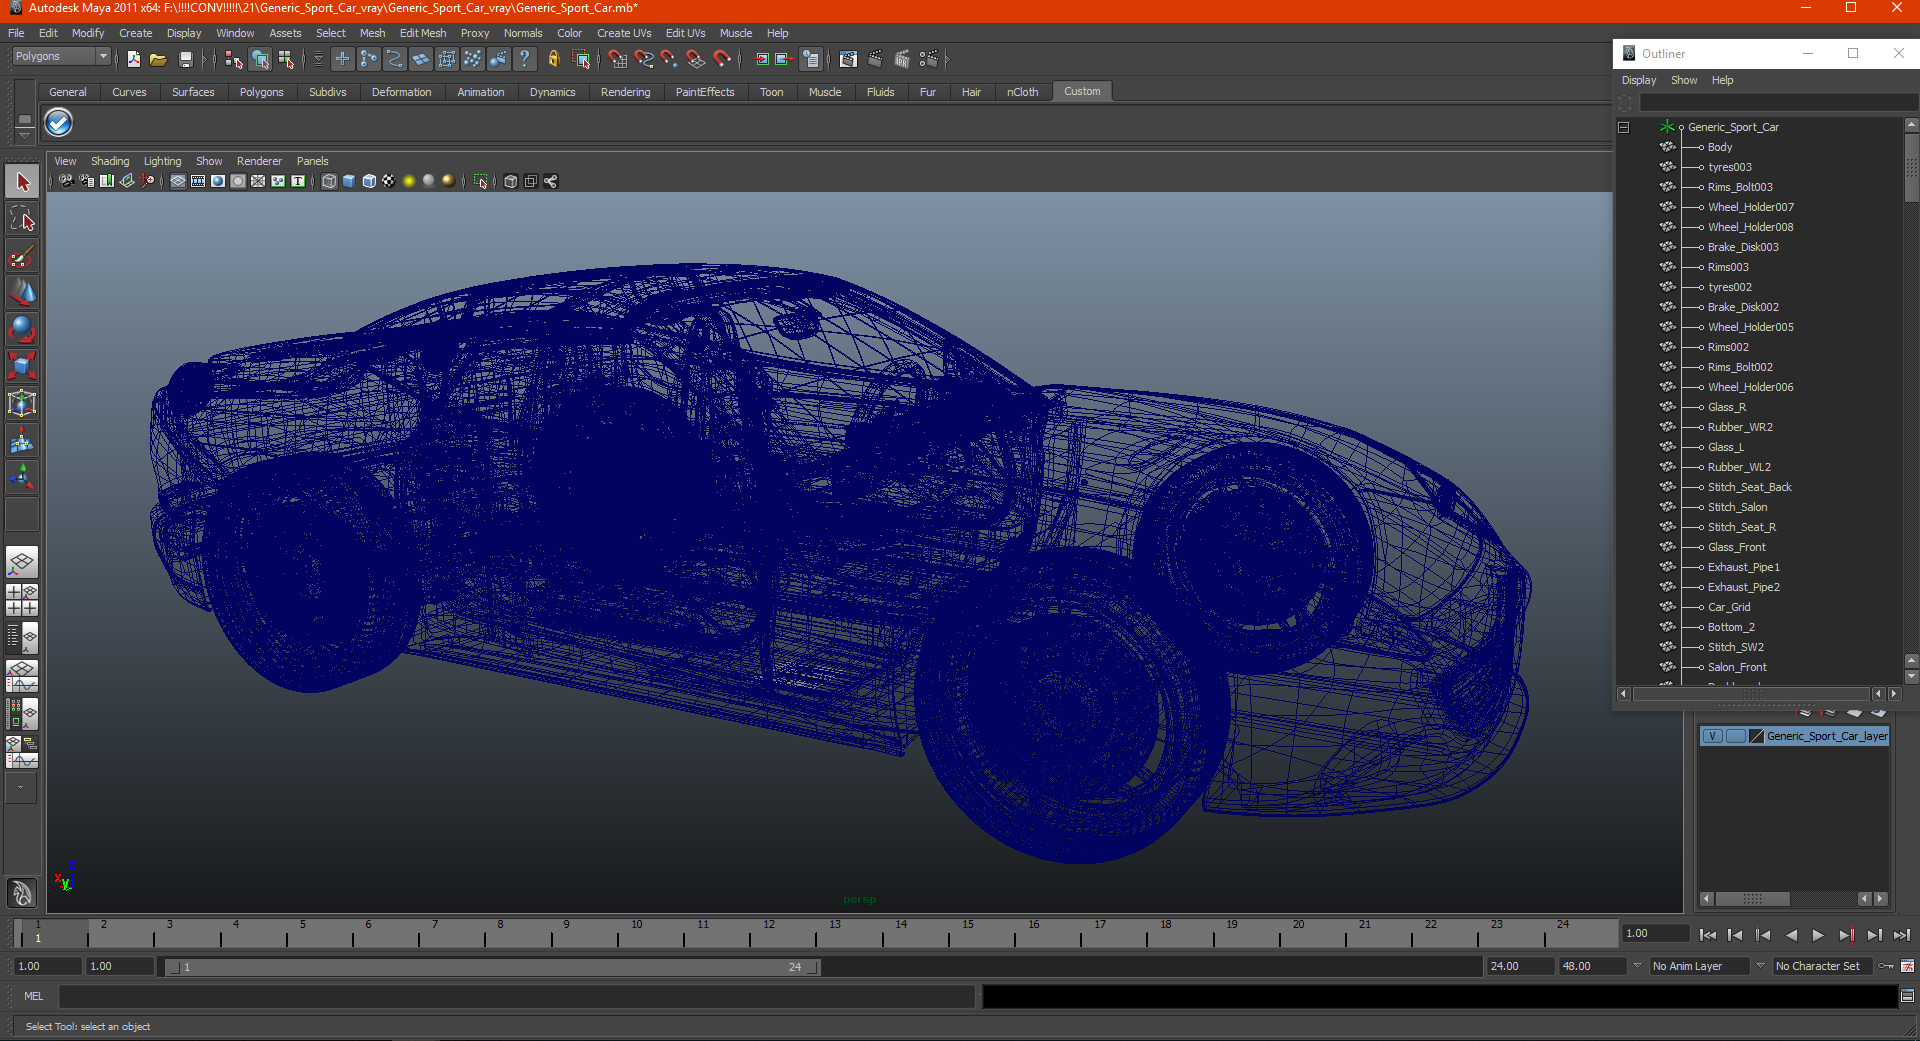This screenshot has width=1920, height=1041.
Task: Click the New Scene icon
Action: (x=133, y=60)
